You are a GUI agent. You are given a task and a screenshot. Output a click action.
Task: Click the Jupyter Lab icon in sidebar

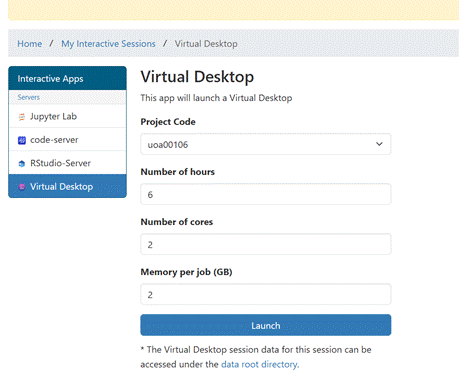pos(22,117)
